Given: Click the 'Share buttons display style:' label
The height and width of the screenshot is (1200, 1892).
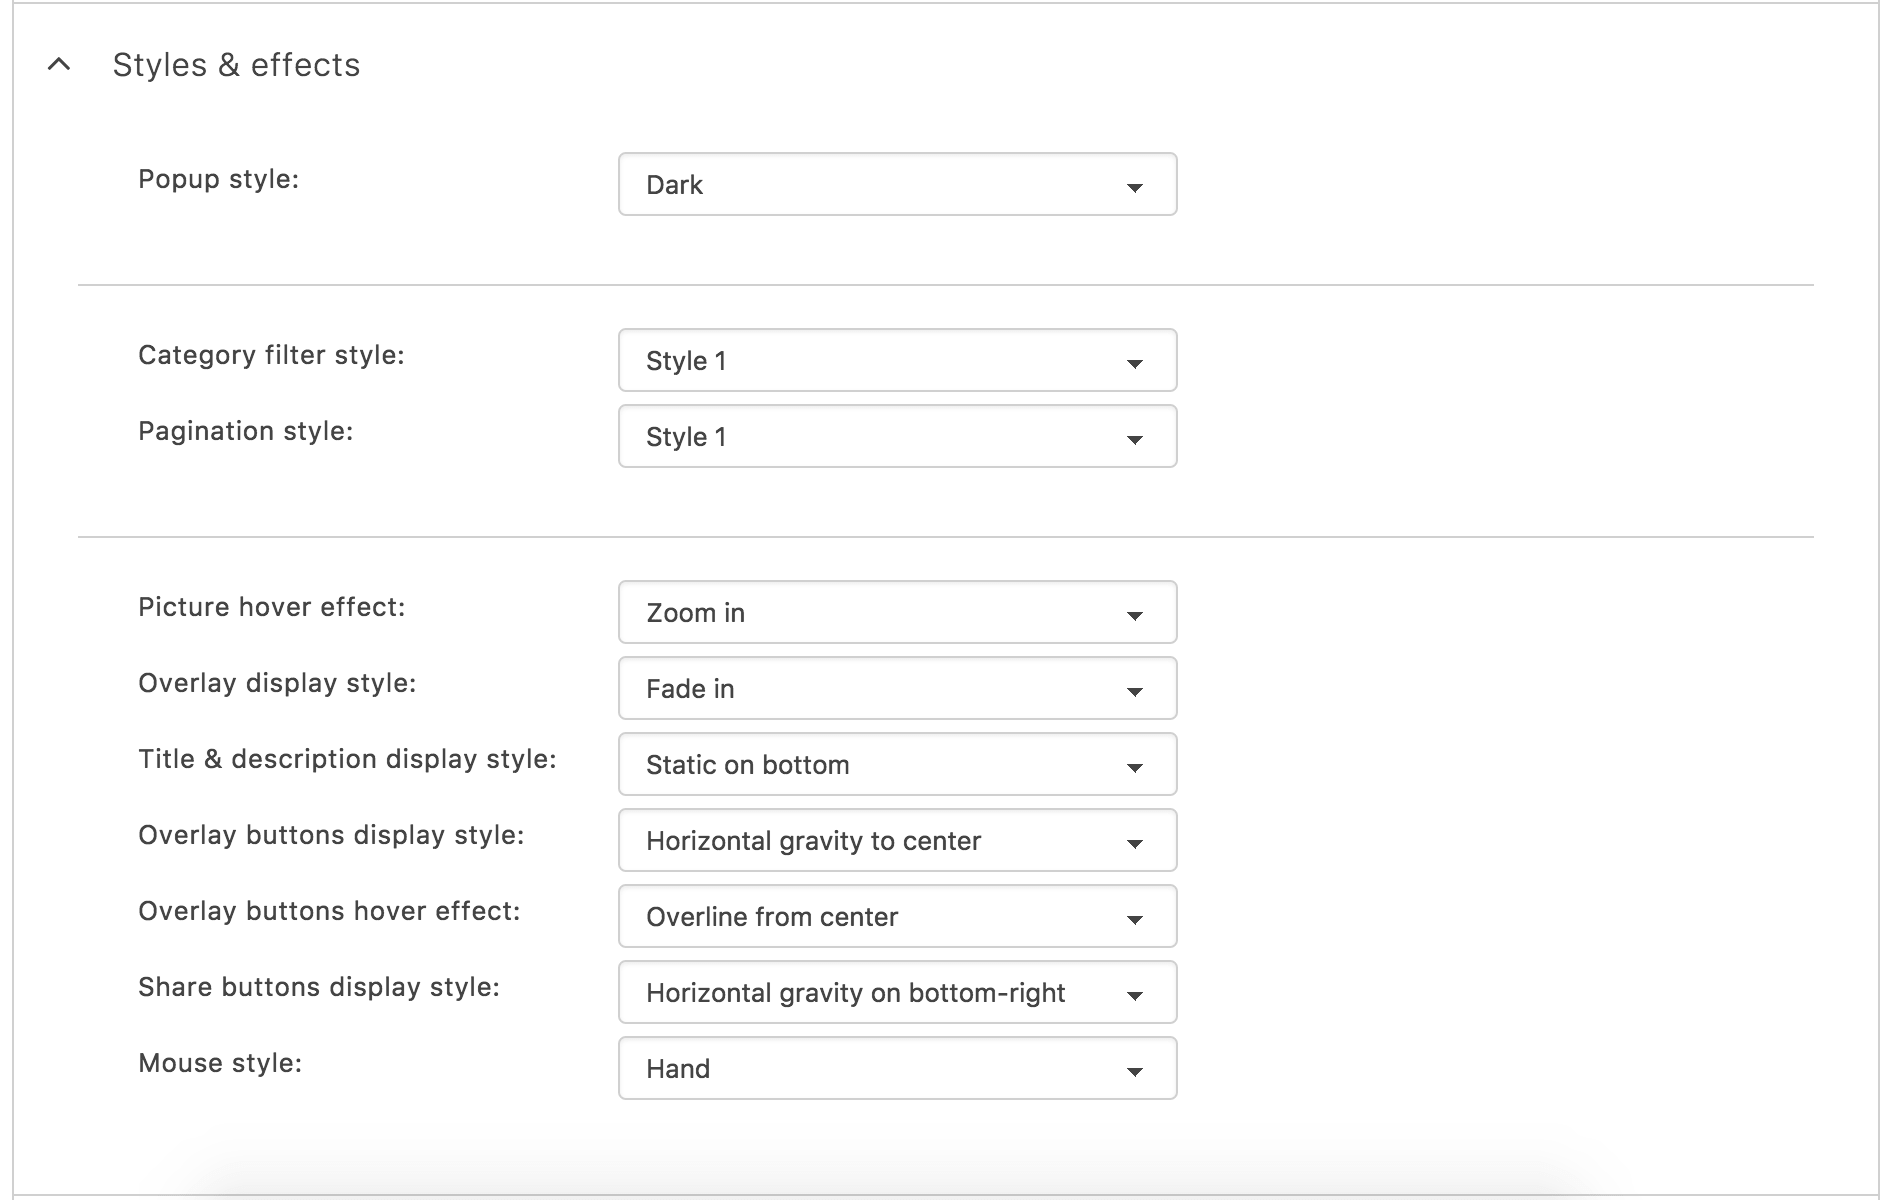Looking at the screenshot, I should pos(319,987).
